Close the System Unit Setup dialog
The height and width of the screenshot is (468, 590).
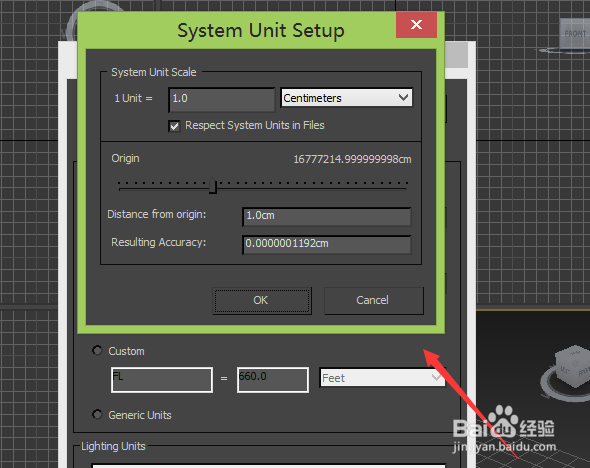coord(416,25)
